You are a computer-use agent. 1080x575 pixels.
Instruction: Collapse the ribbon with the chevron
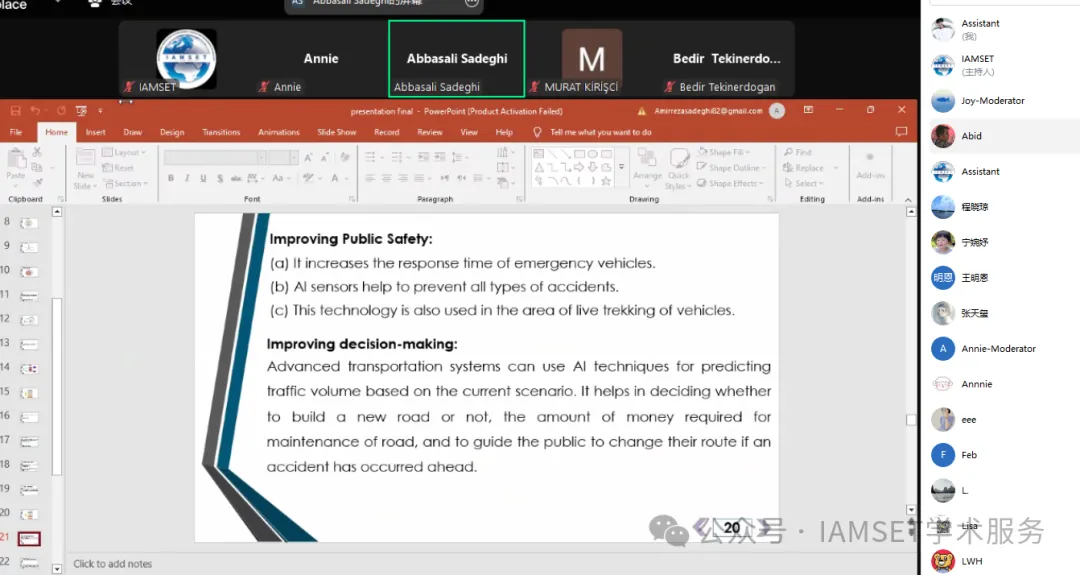pos(908,200)
